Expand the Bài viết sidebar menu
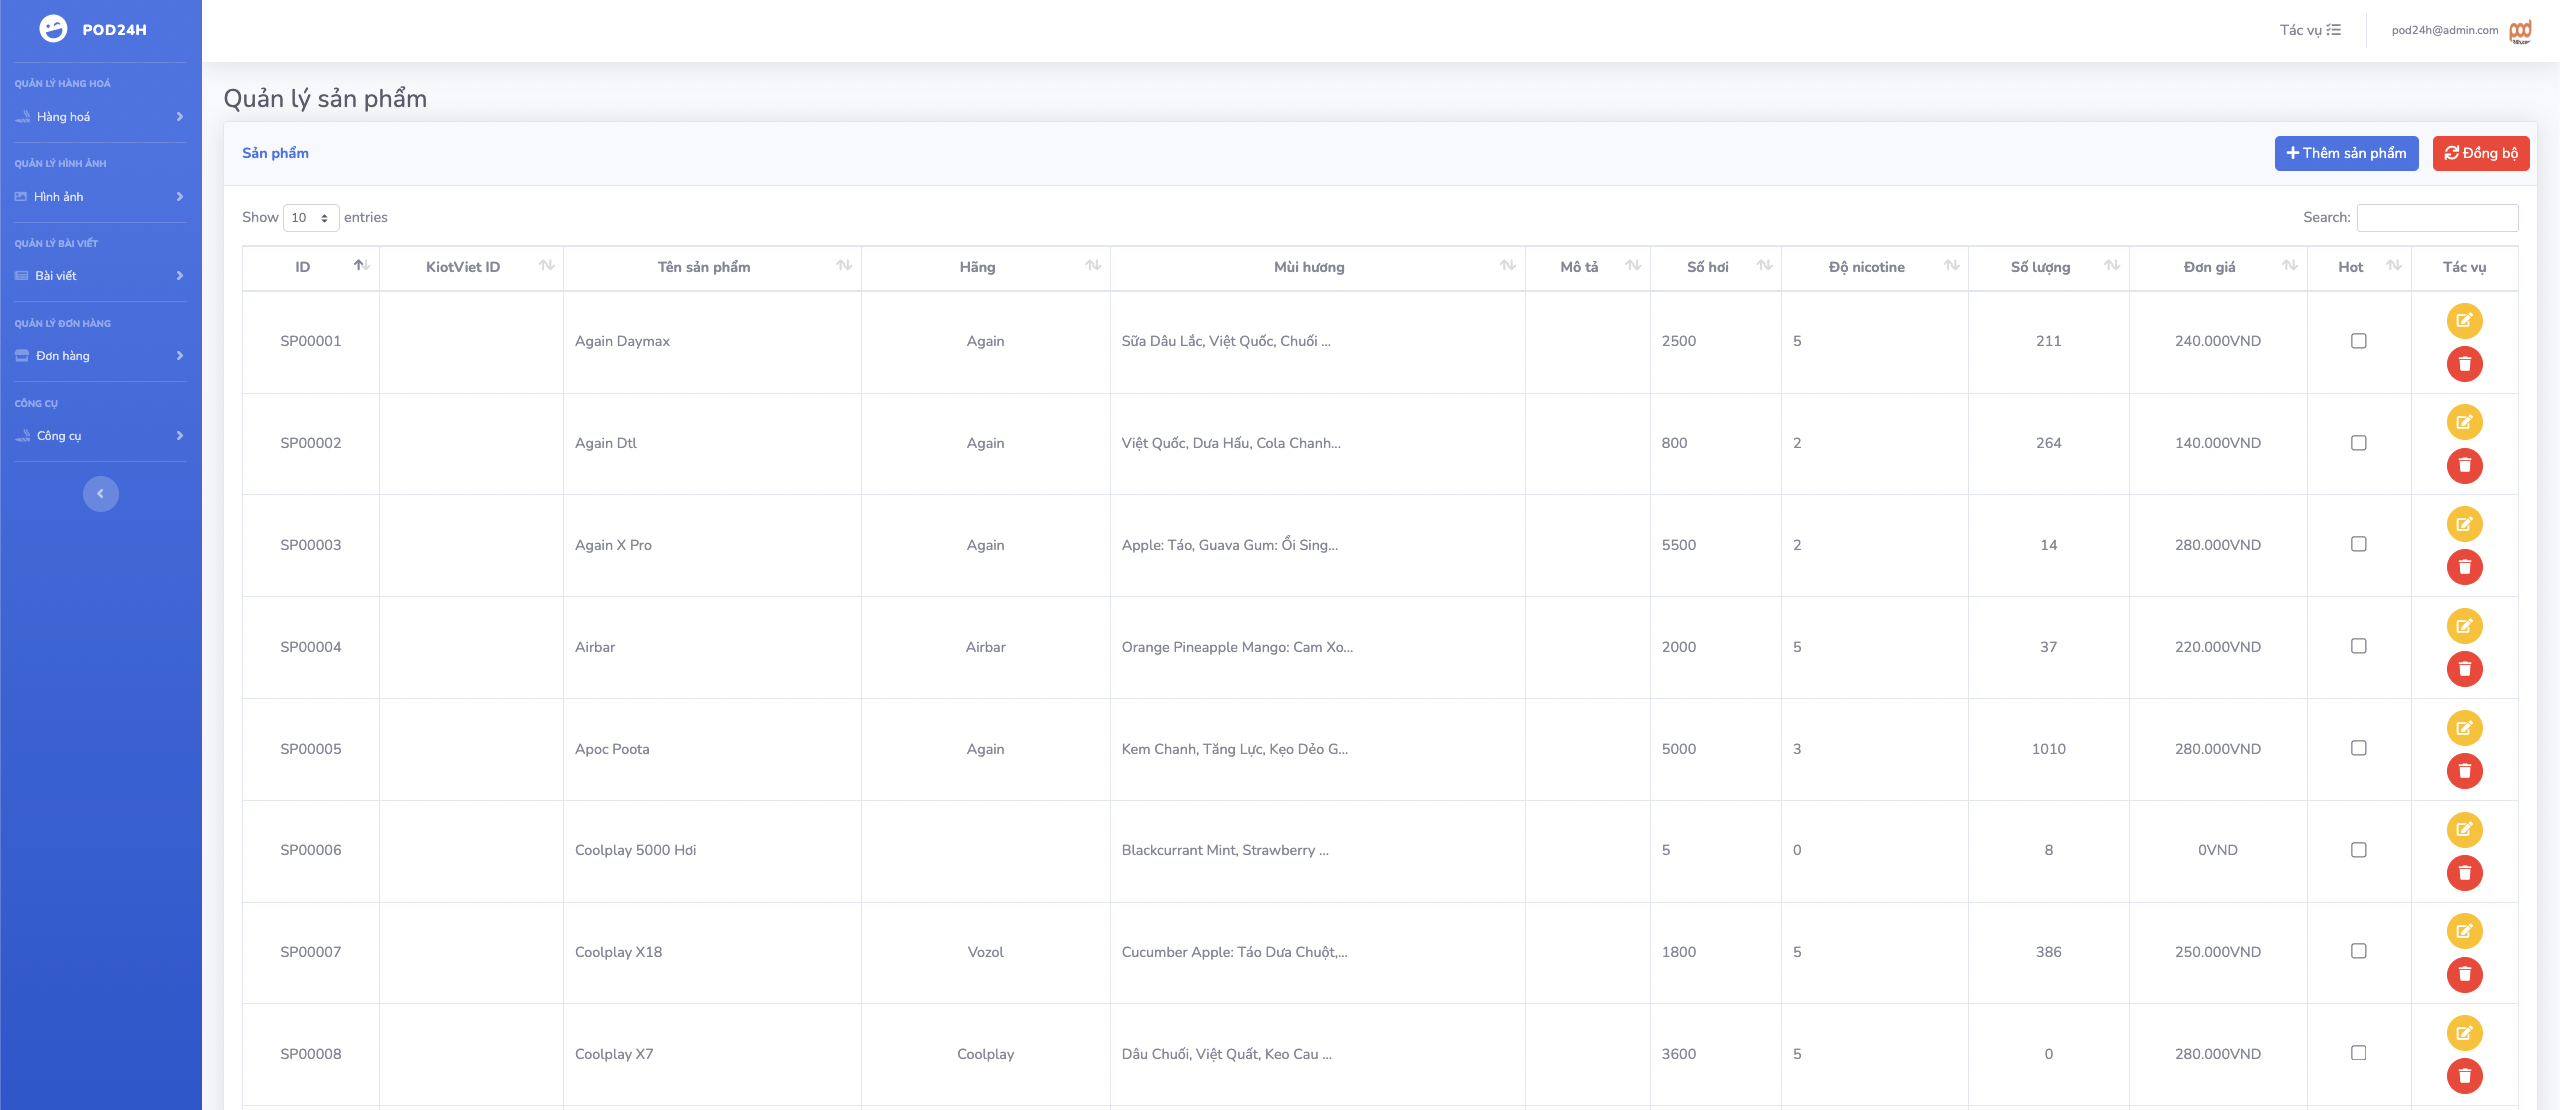Viewport: 2560px width, 1110px height. pyautogui.click(x=100, y=276)
